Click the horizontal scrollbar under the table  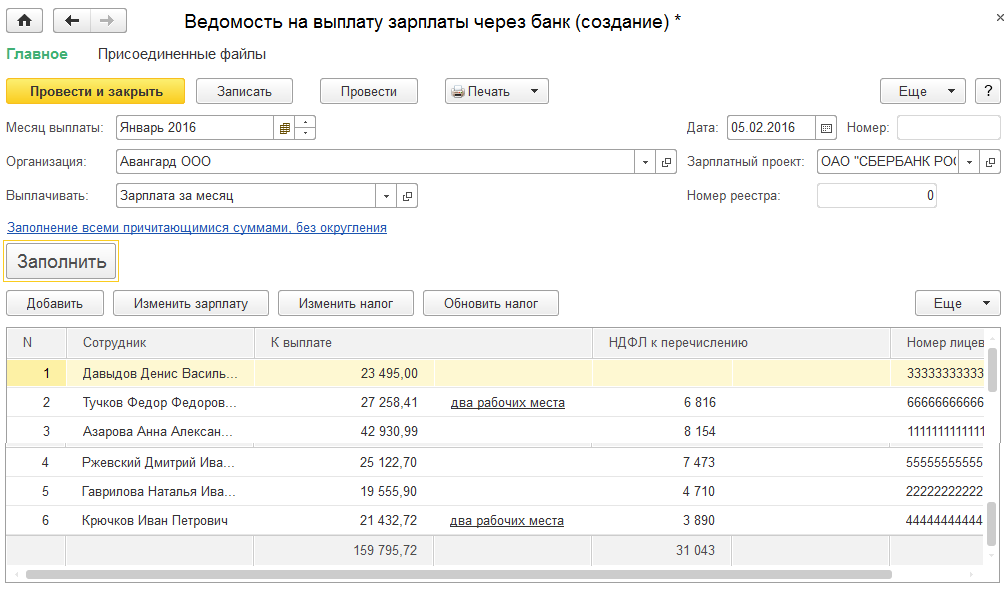(458, 575)
